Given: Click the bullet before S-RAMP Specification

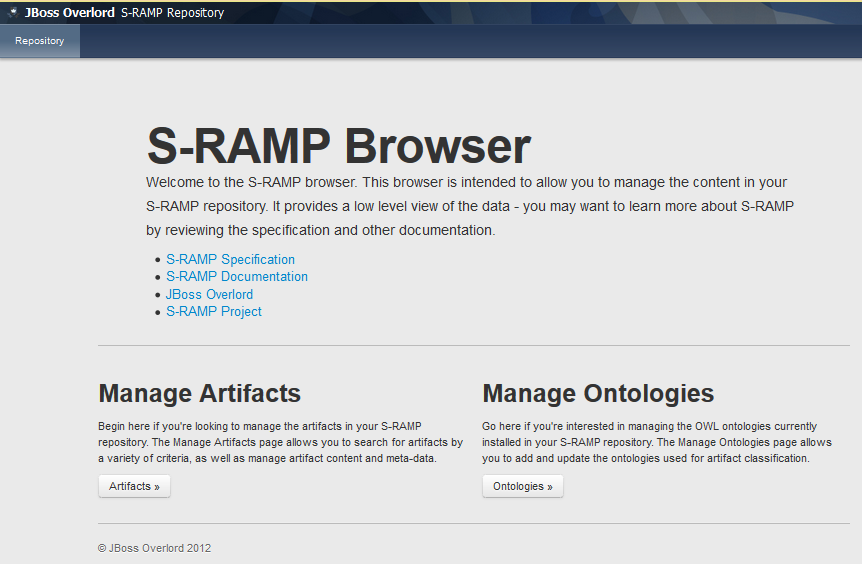Looking at the screenshot, I should click(157, 260).
